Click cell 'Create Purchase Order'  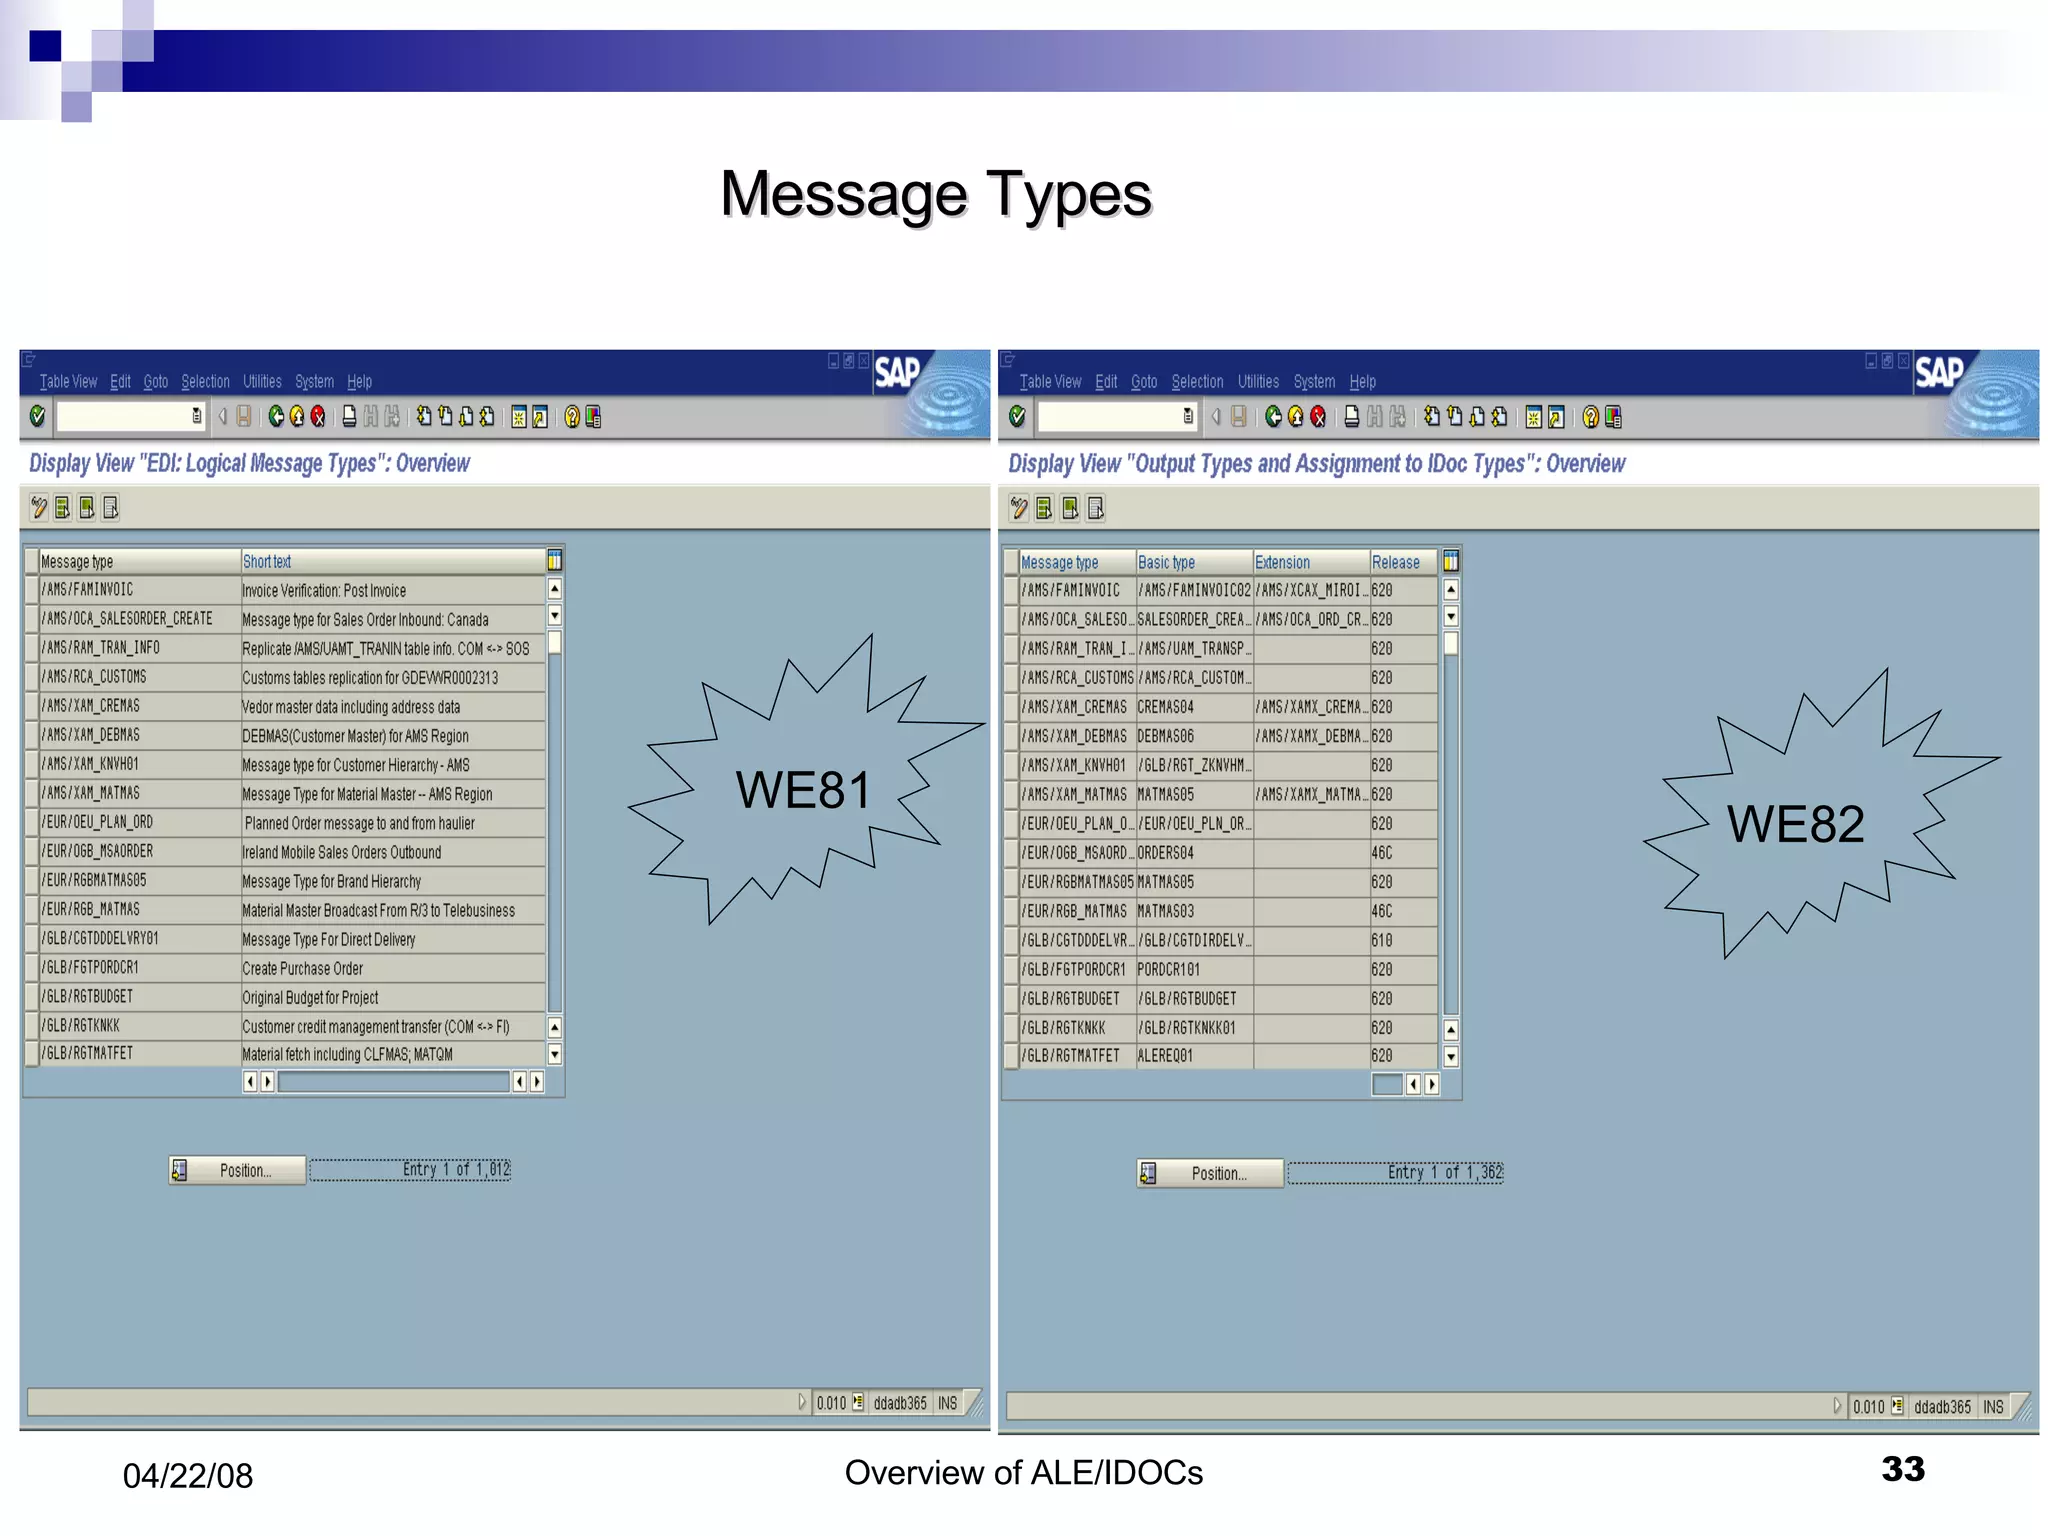(x=393, y=968)
